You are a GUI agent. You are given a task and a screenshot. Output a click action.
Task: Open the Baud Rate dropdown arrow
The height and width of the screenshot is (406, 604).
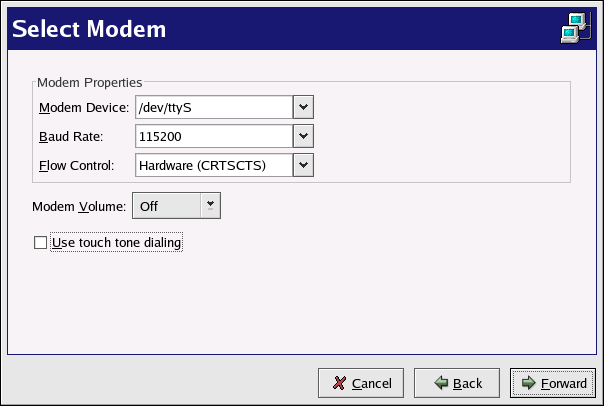point(304,136)
